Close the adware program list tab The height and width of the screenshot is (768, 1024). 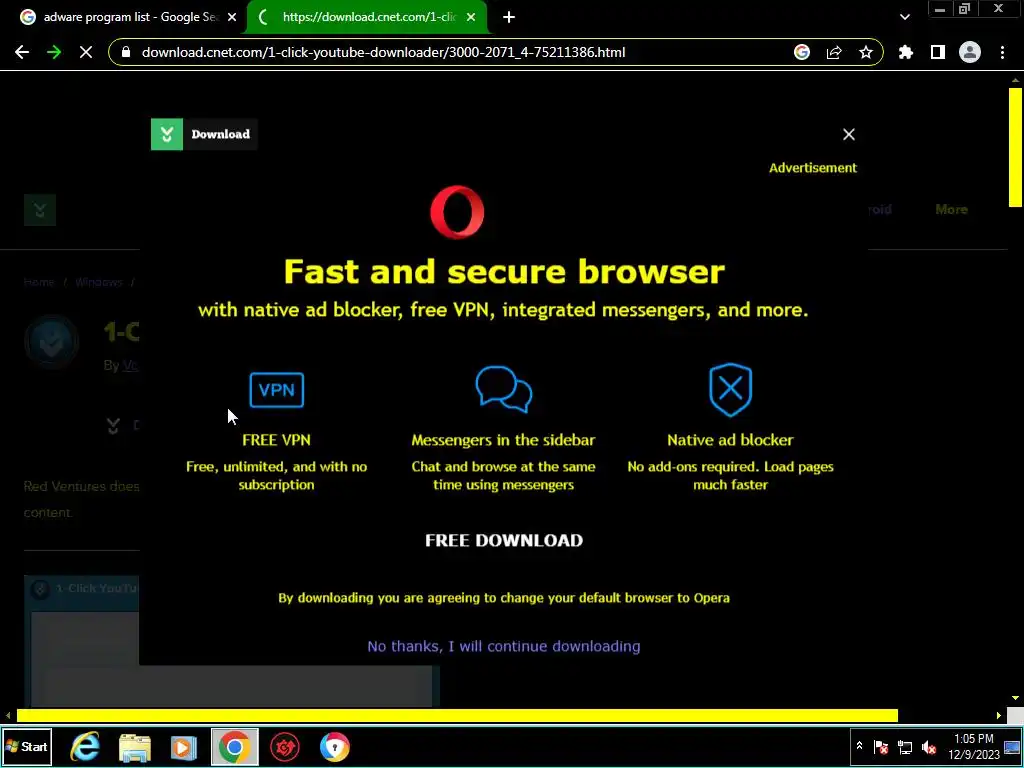click(x=232, y=17)
